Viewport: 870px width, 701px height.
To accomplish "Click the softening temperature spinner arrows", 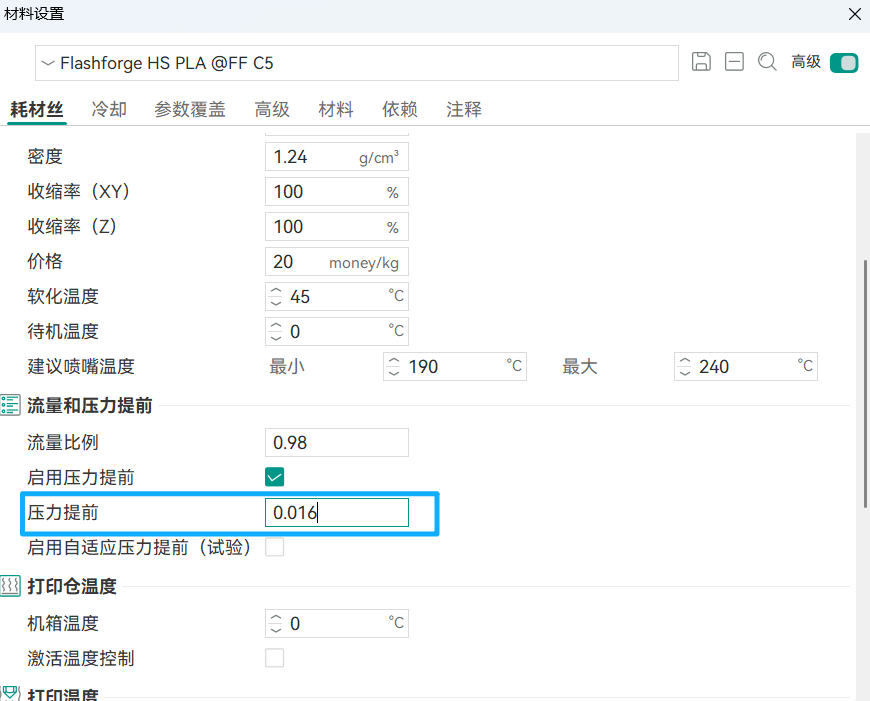I will click(x=277, y=297).
